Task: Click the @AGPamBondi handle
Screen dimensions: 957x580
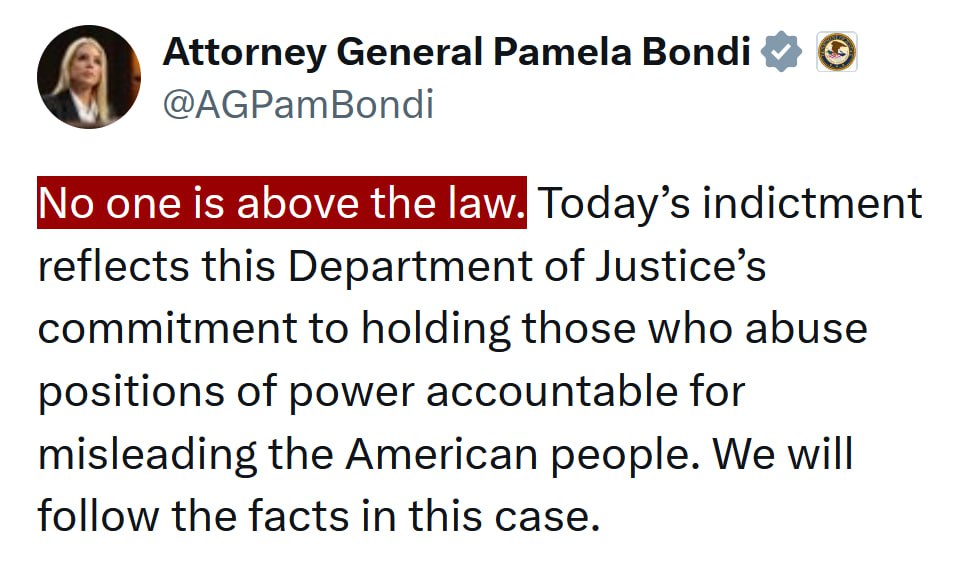Action: [x=298, y=104]
